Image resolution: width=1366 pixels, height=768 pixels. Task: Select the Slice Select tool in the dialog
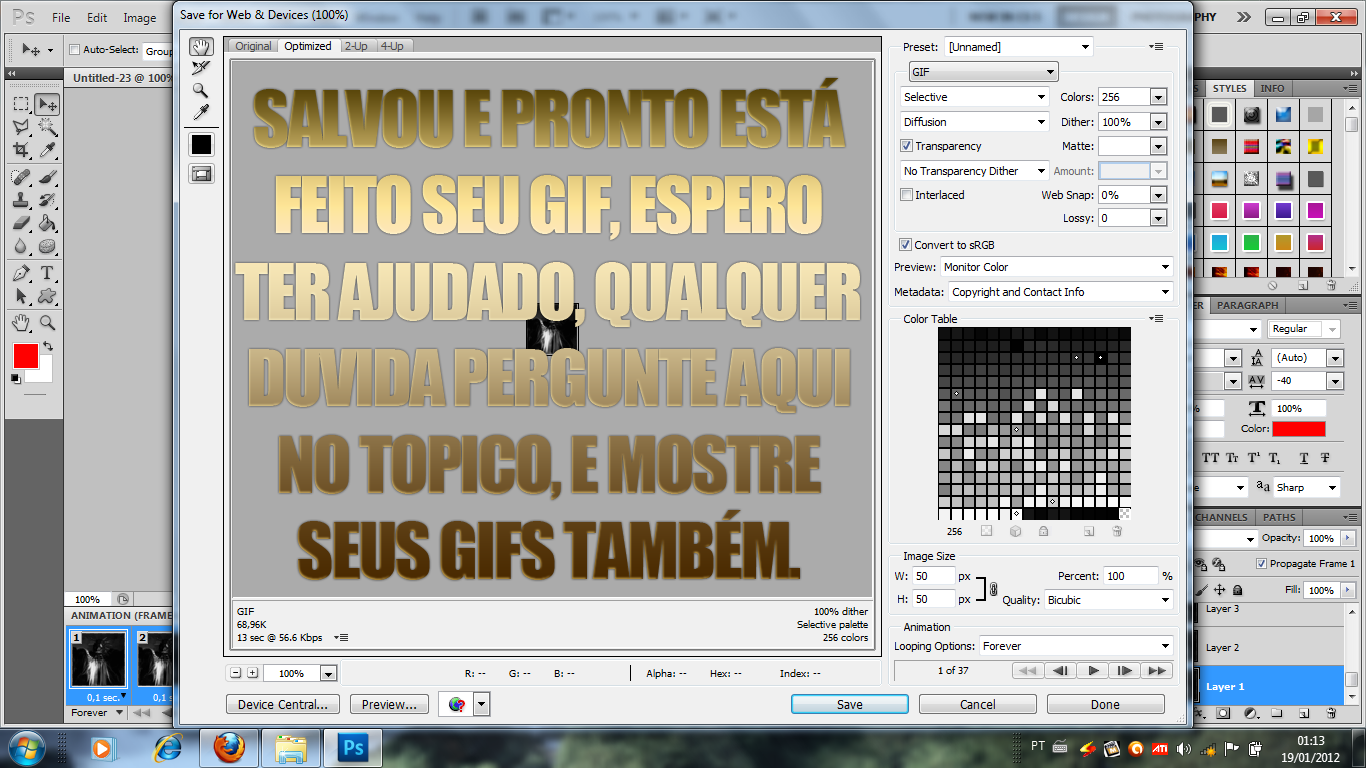tap(202, 68)
